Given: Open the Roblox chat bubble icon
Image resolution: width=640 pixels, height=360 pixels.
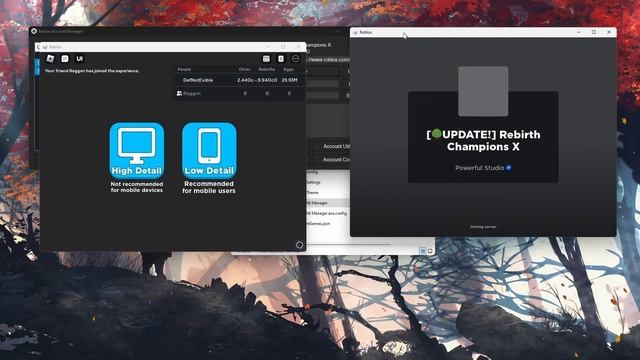Looking at the screenshot, I should click(65, 59).
